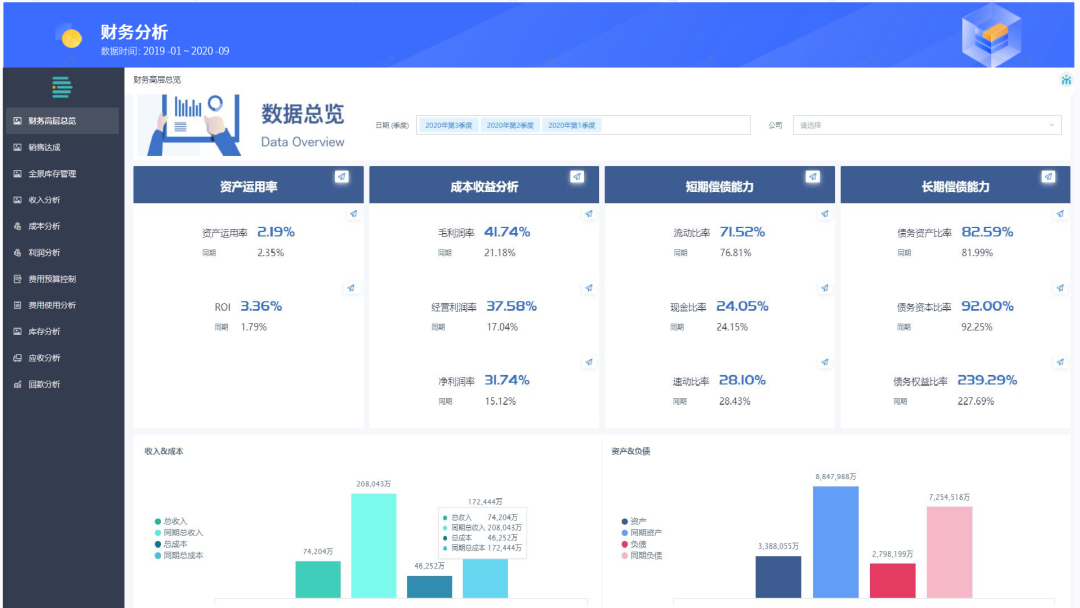Go to 费用预算控制 in the sidebar

tap(51, 279)
